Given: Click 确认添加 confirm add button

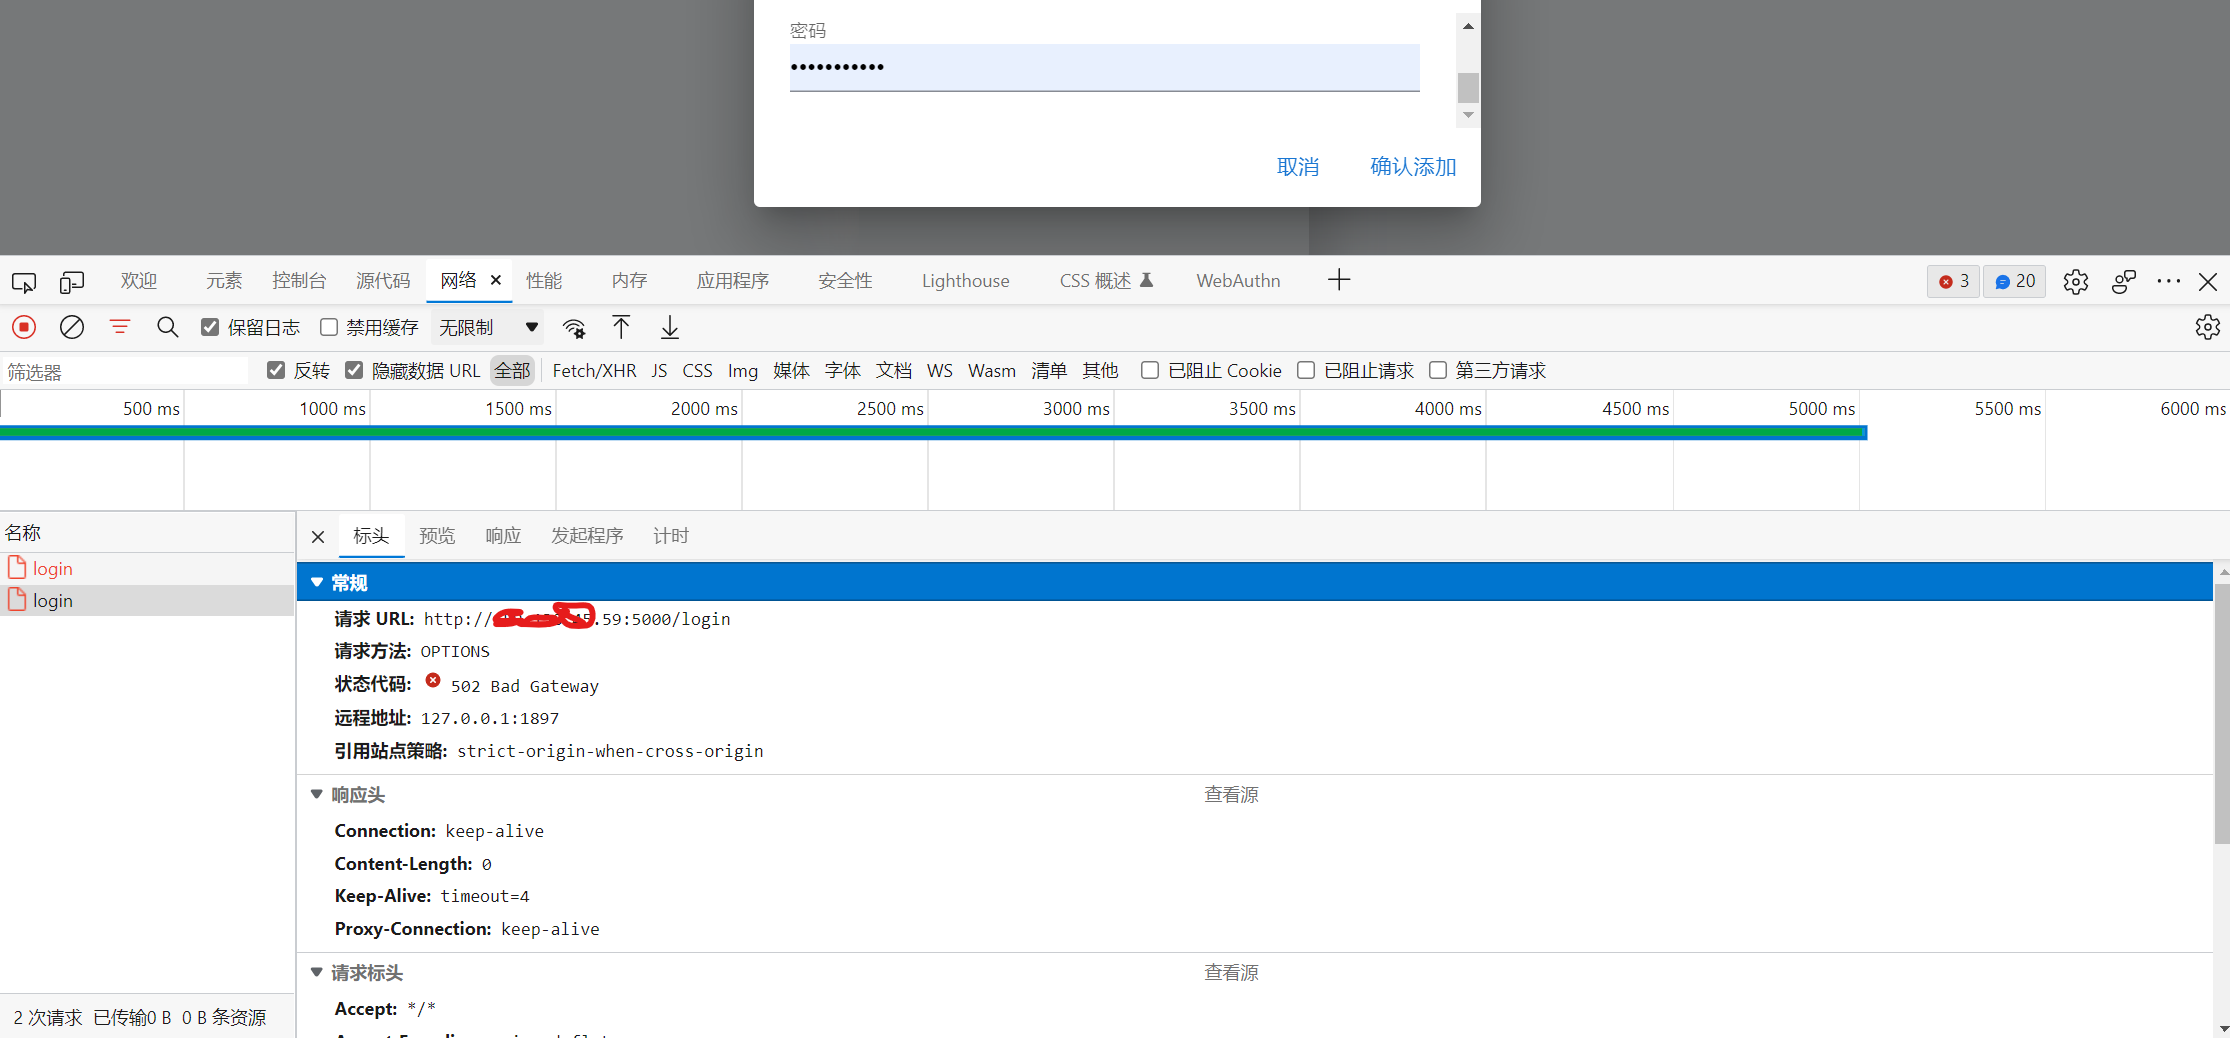Looking at the screenshot, I should (1413, 167).
